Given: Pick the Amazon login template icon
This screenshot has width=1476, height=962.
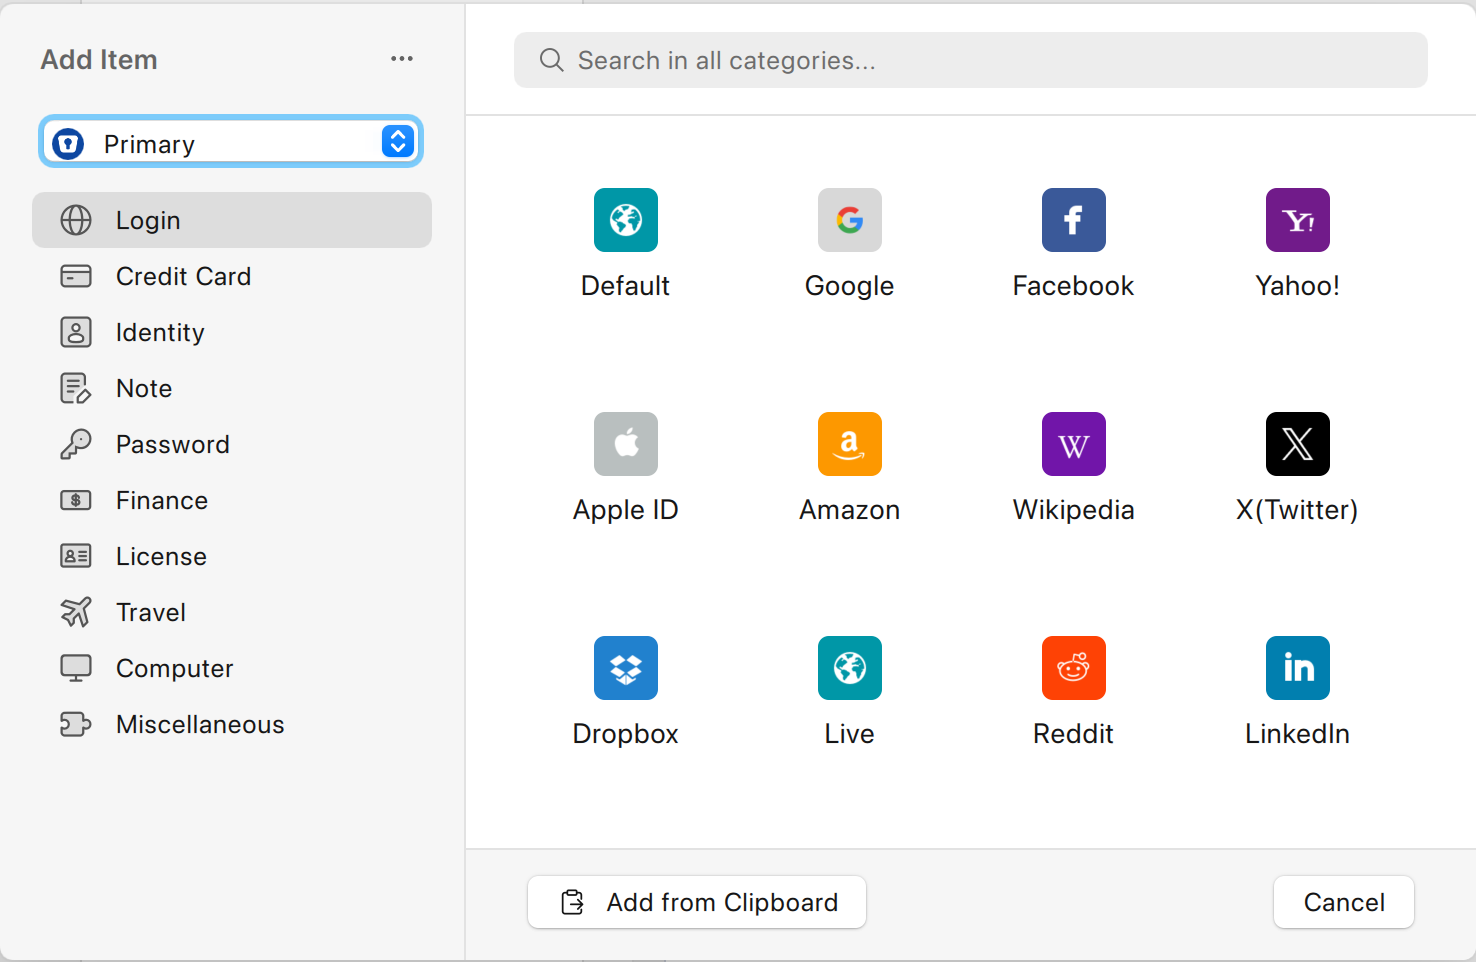Looking at the screenshot, I should coord(850,444).
